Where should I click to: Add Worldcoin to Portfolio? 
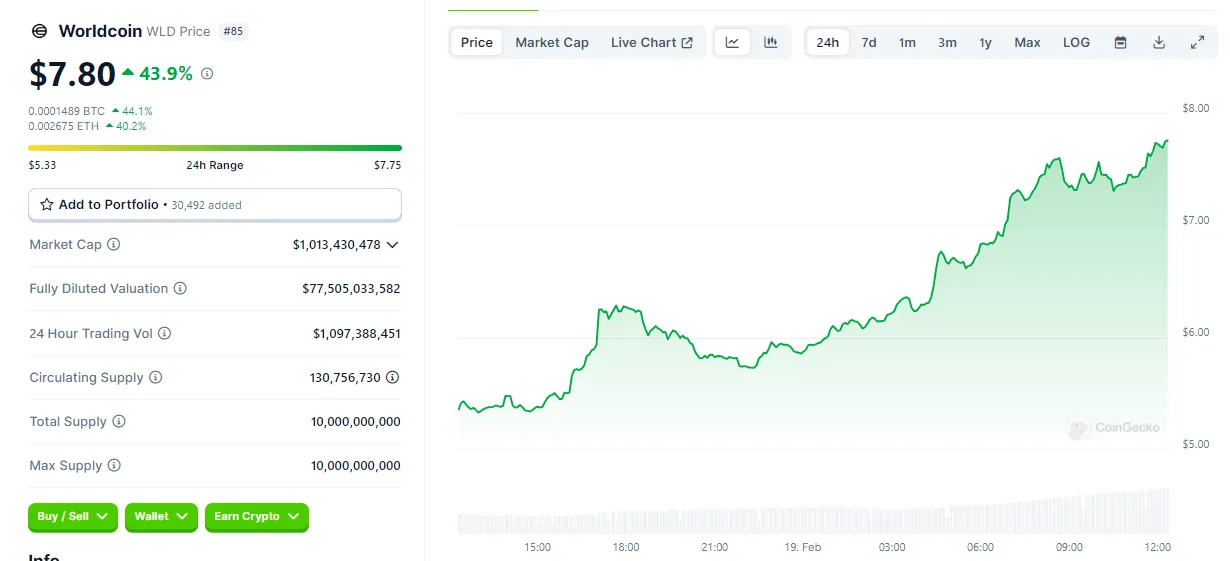(214, 204)
